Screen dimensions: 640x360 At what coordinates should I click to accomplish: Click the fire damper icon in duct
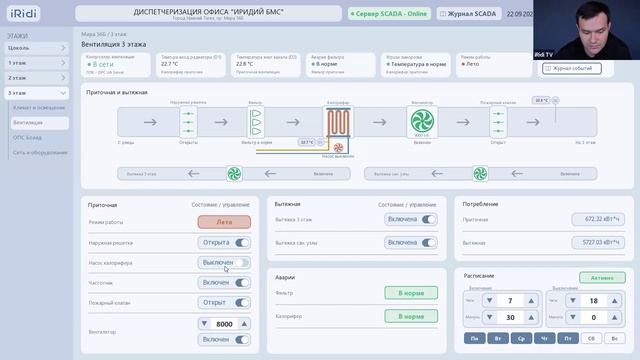[x=498, y=122]
